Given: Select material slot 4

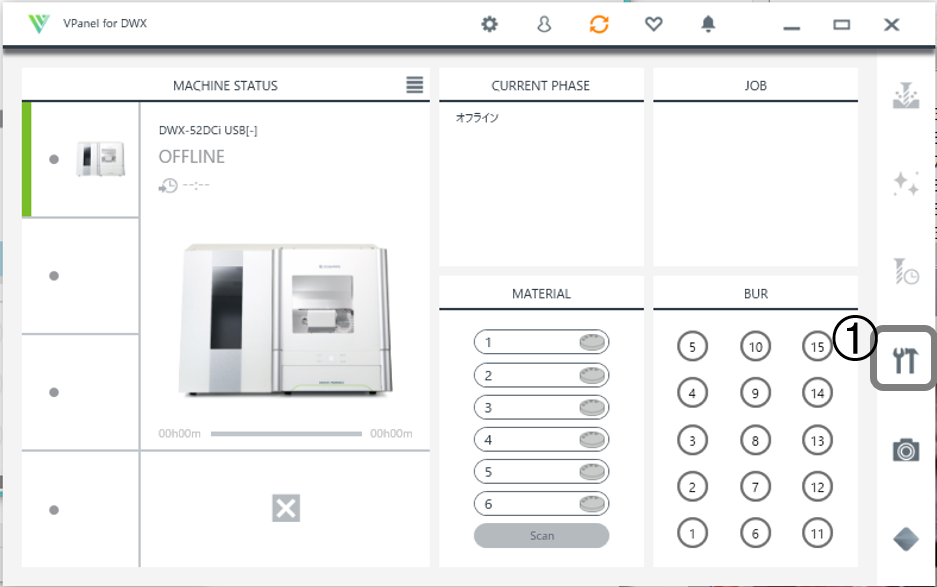Looking at the screenshot, I should click(x=541, y=440).
